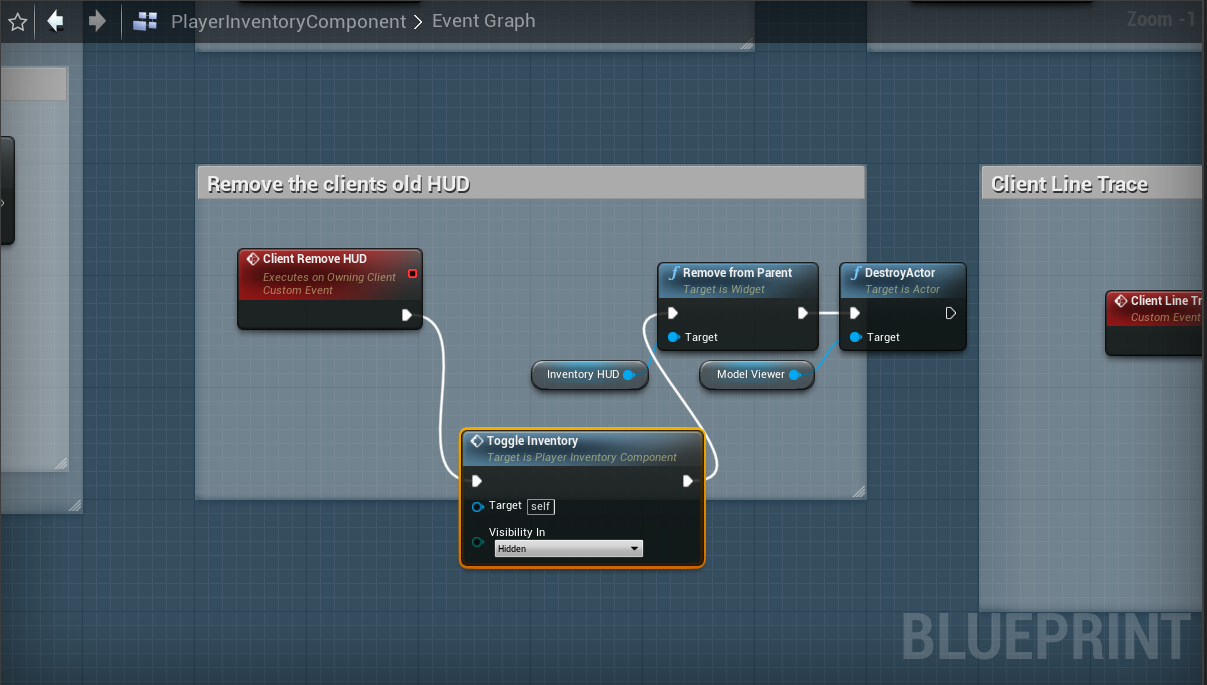Click the favorites star icon
Viewport: 1207px width, 685px height.
click(17, 21)
